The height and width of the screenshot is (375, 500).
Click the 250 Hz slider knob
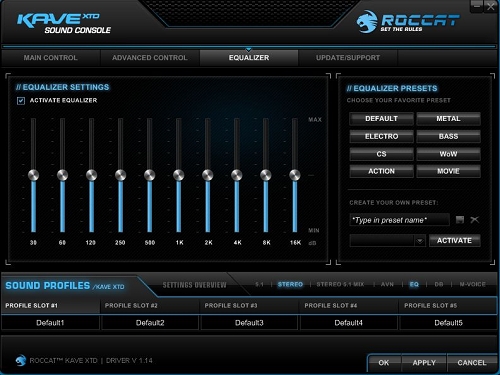pos(120,175)
